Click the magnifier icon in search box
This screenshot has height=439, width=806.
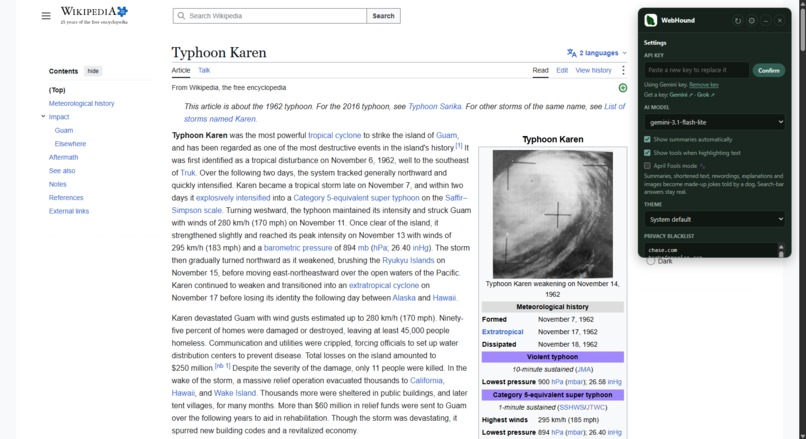(x=181, y=16)
